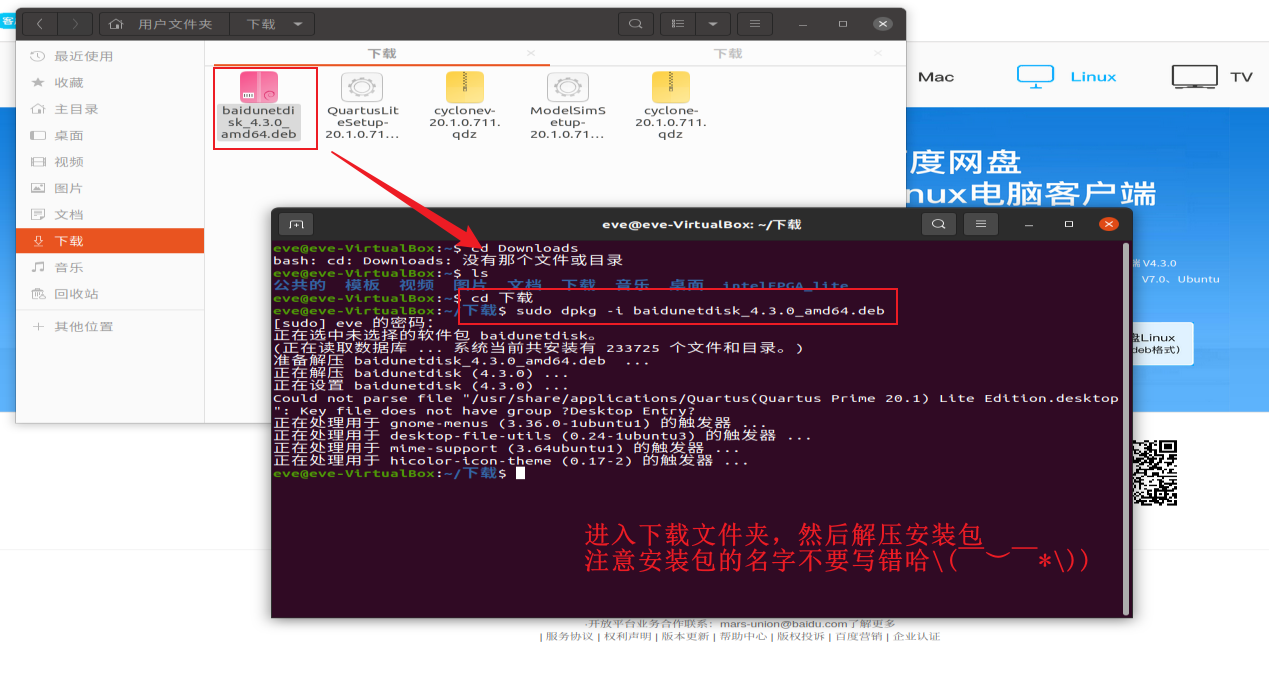This screenshot has height=680, width=1269.
Task: Open 音乐 folder in the sidebar
Action: [x=110, y=268]
